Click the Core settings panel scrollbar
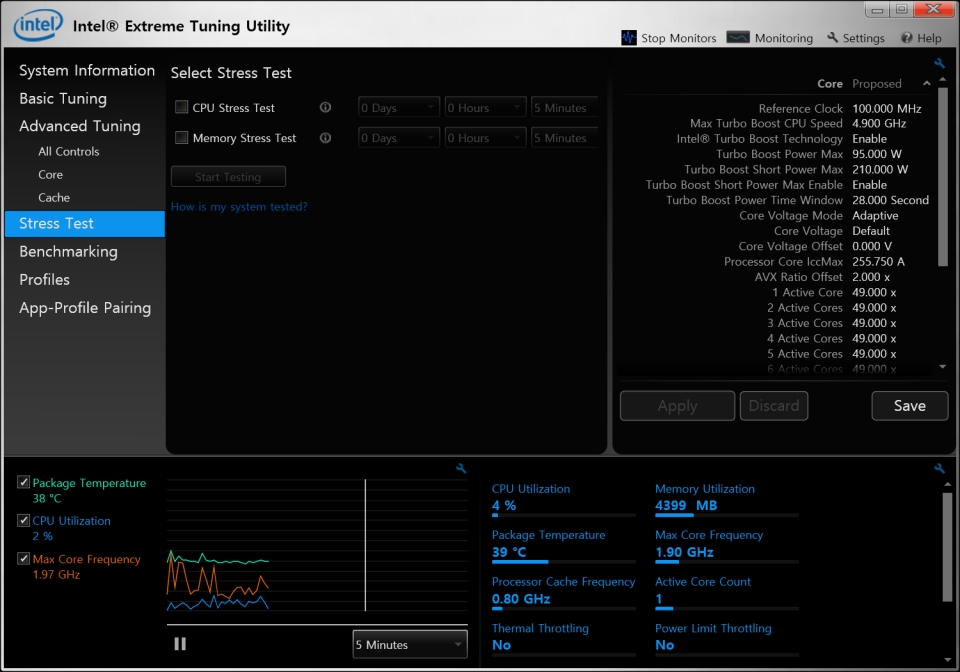The image size is (960, 672). (943, 180)
